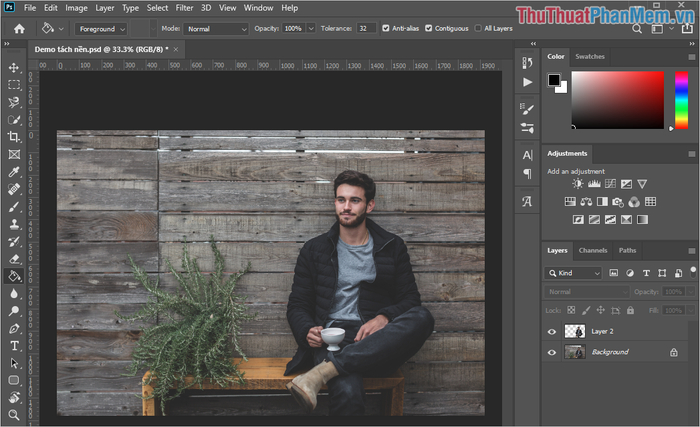Open the Image menu
Image resolution: width=700 pixels, height=427 pixels.
coord(76,8)
